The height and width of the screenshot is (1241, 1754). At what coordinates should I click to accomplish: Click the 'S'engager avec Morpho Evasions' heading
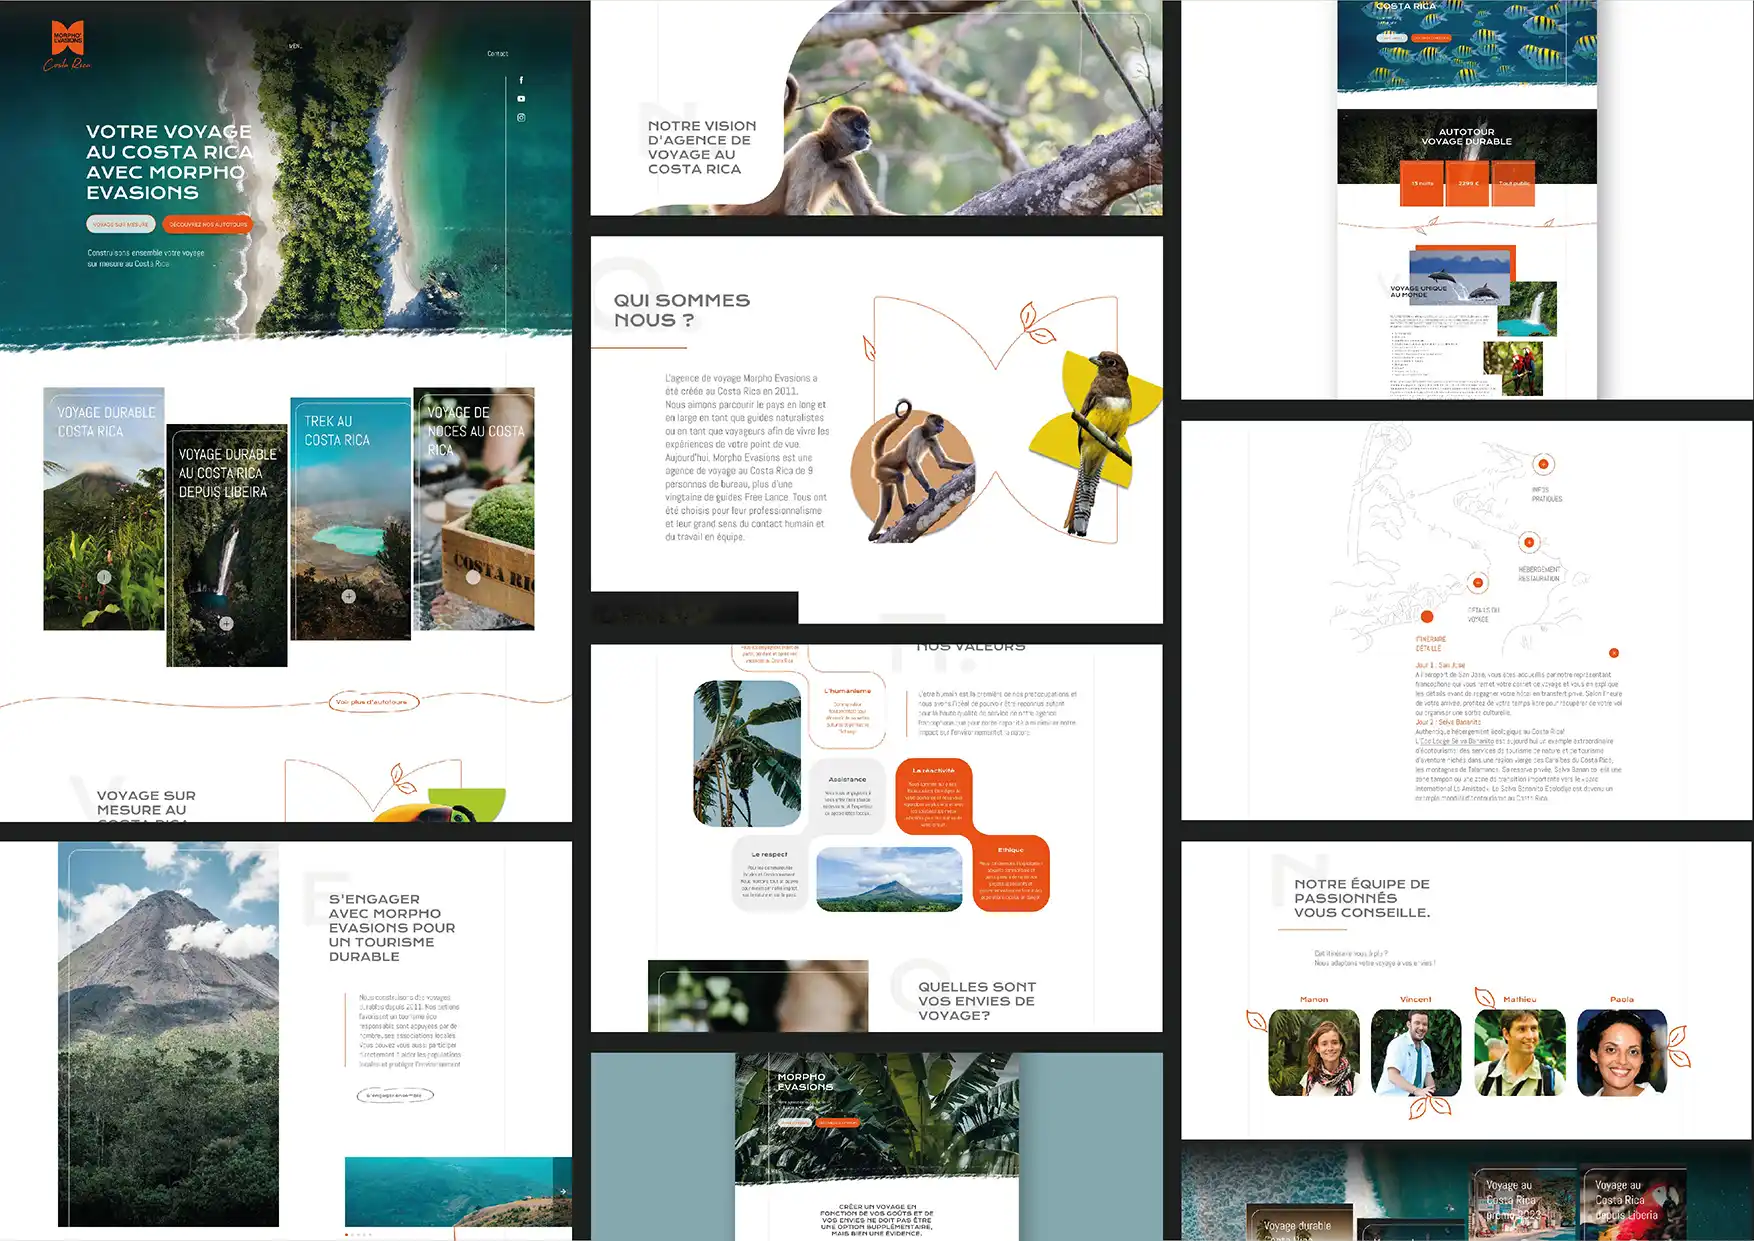click(392, 928)
